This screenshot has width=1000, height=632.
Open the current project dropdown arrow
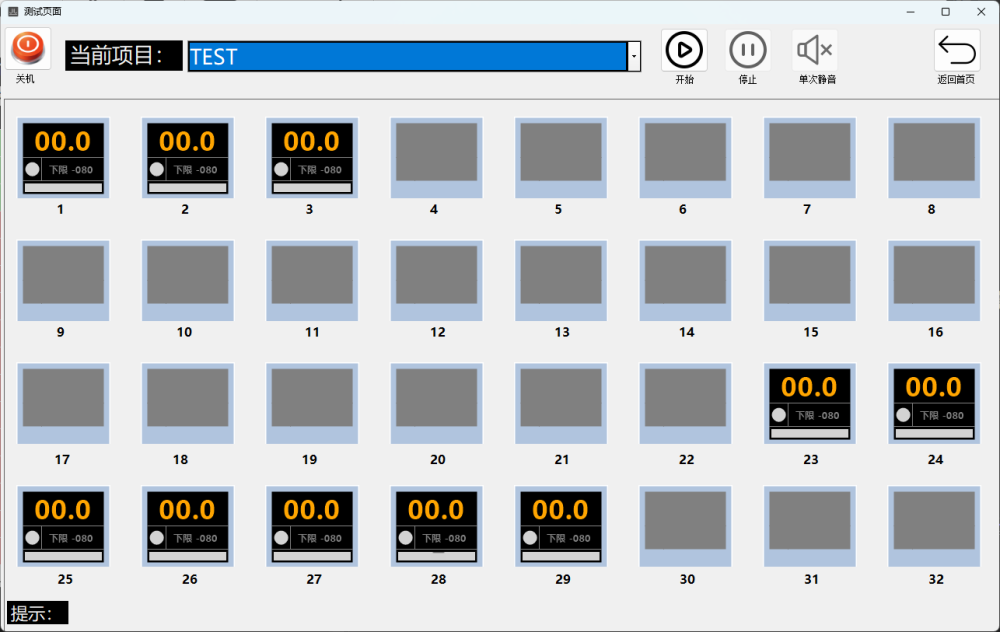click(x=634, y=57)
